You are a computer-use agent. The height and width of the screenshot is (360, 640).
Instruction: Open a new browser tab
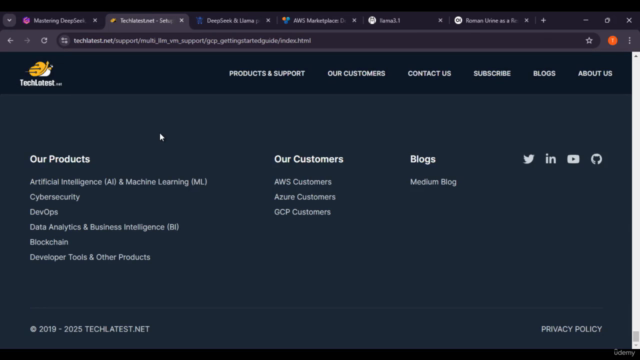click(x=543, y=20)
